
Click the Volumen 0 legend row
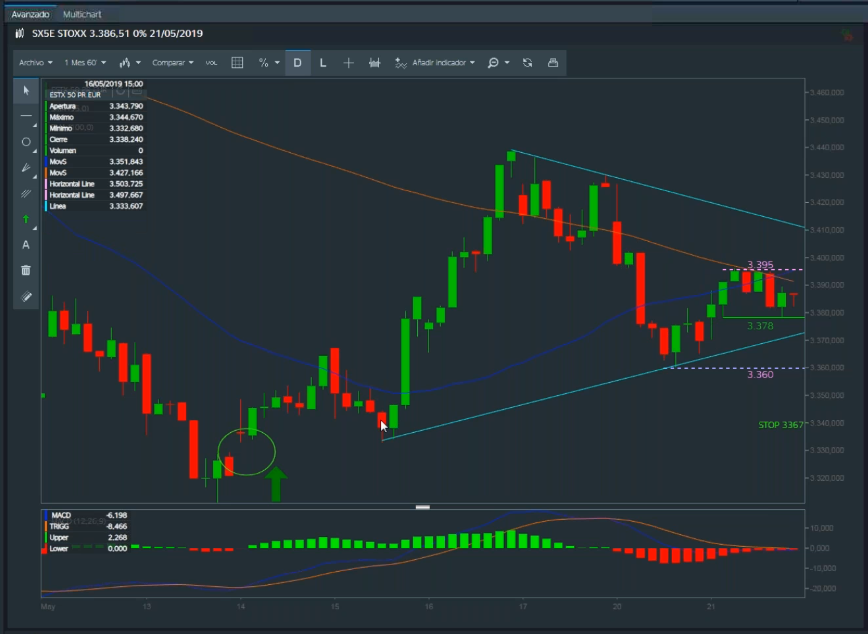(96, 151)
